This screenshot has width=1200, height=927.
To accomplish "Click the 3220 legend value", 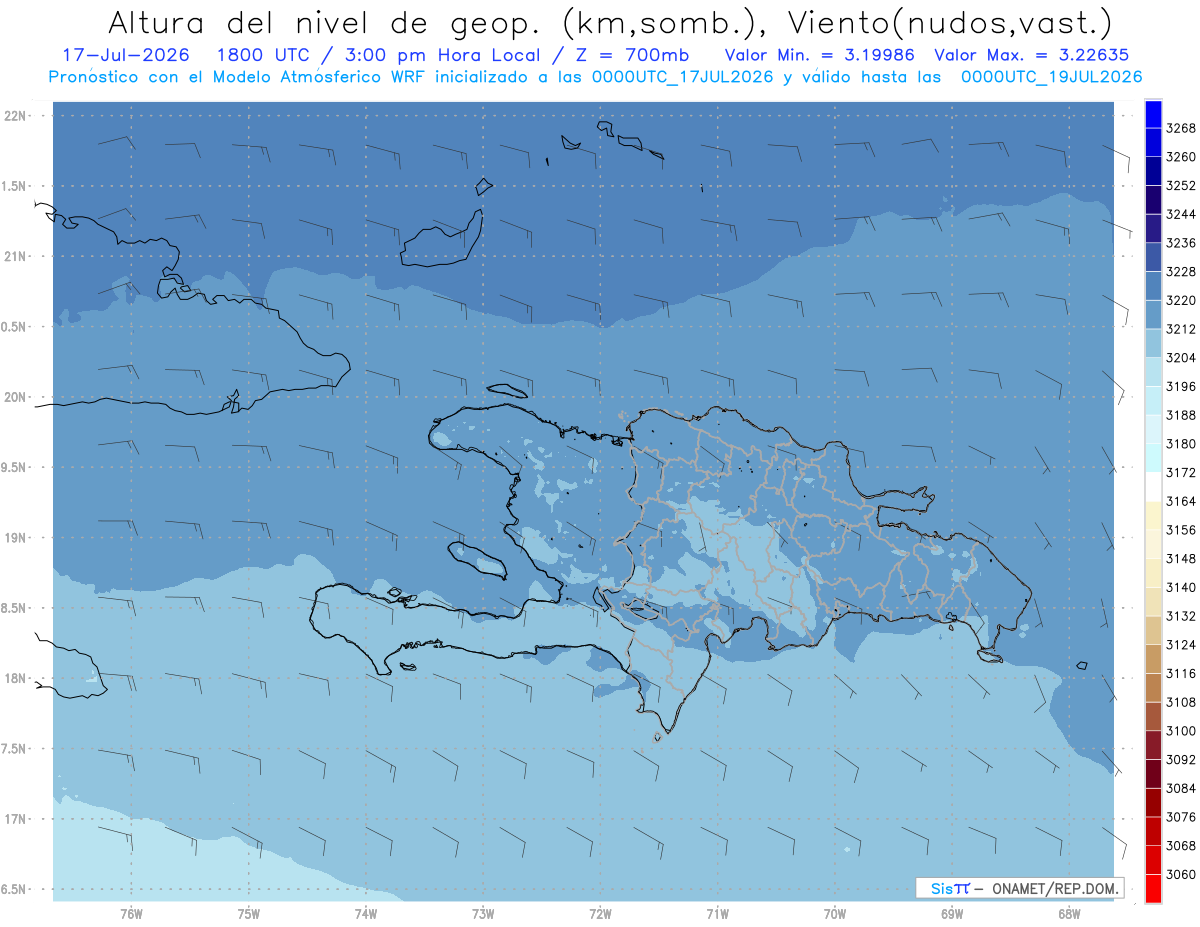I will (x=1180, y=300).
